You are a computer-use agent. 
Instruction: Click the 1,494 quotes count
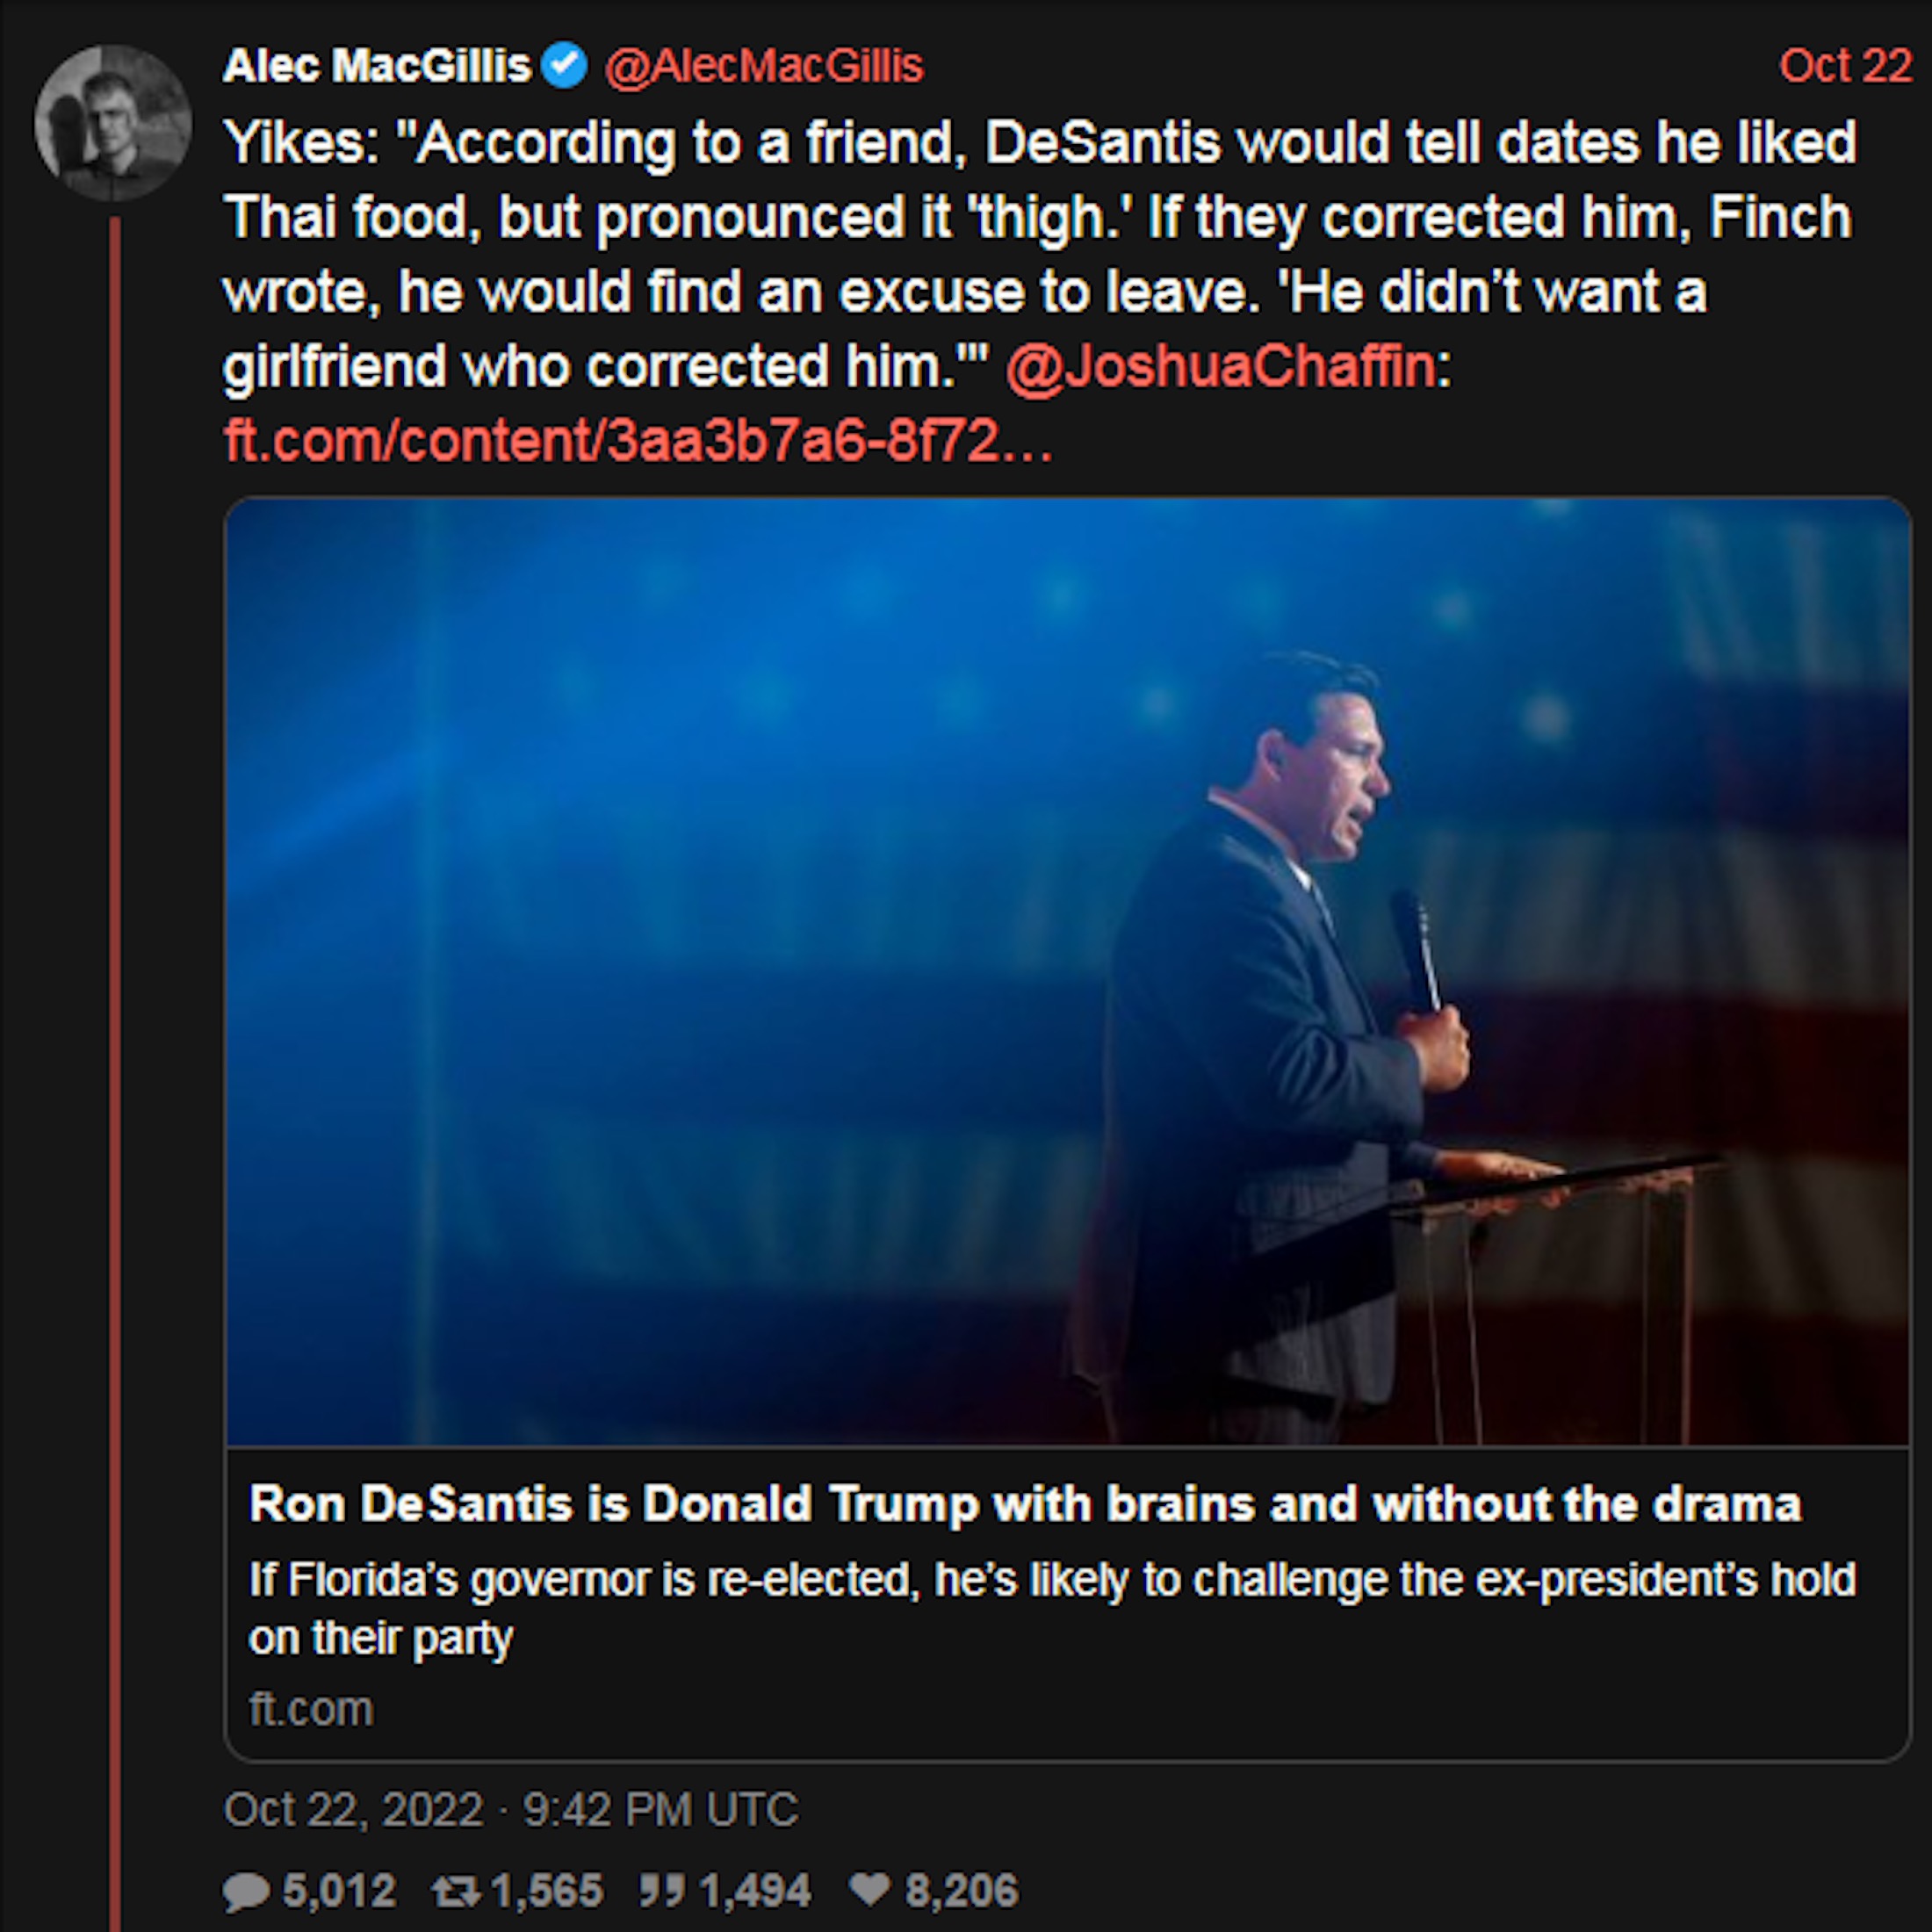click(755, 1891)
